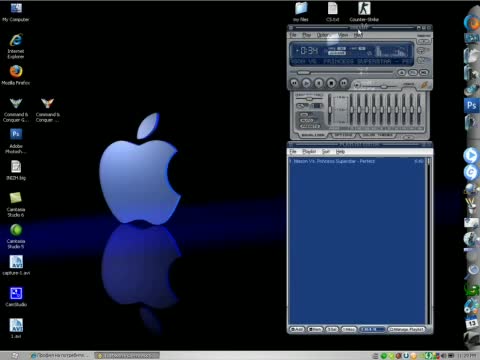
Task: Open My Computer desktop icon
Action: tap(16, 13)
